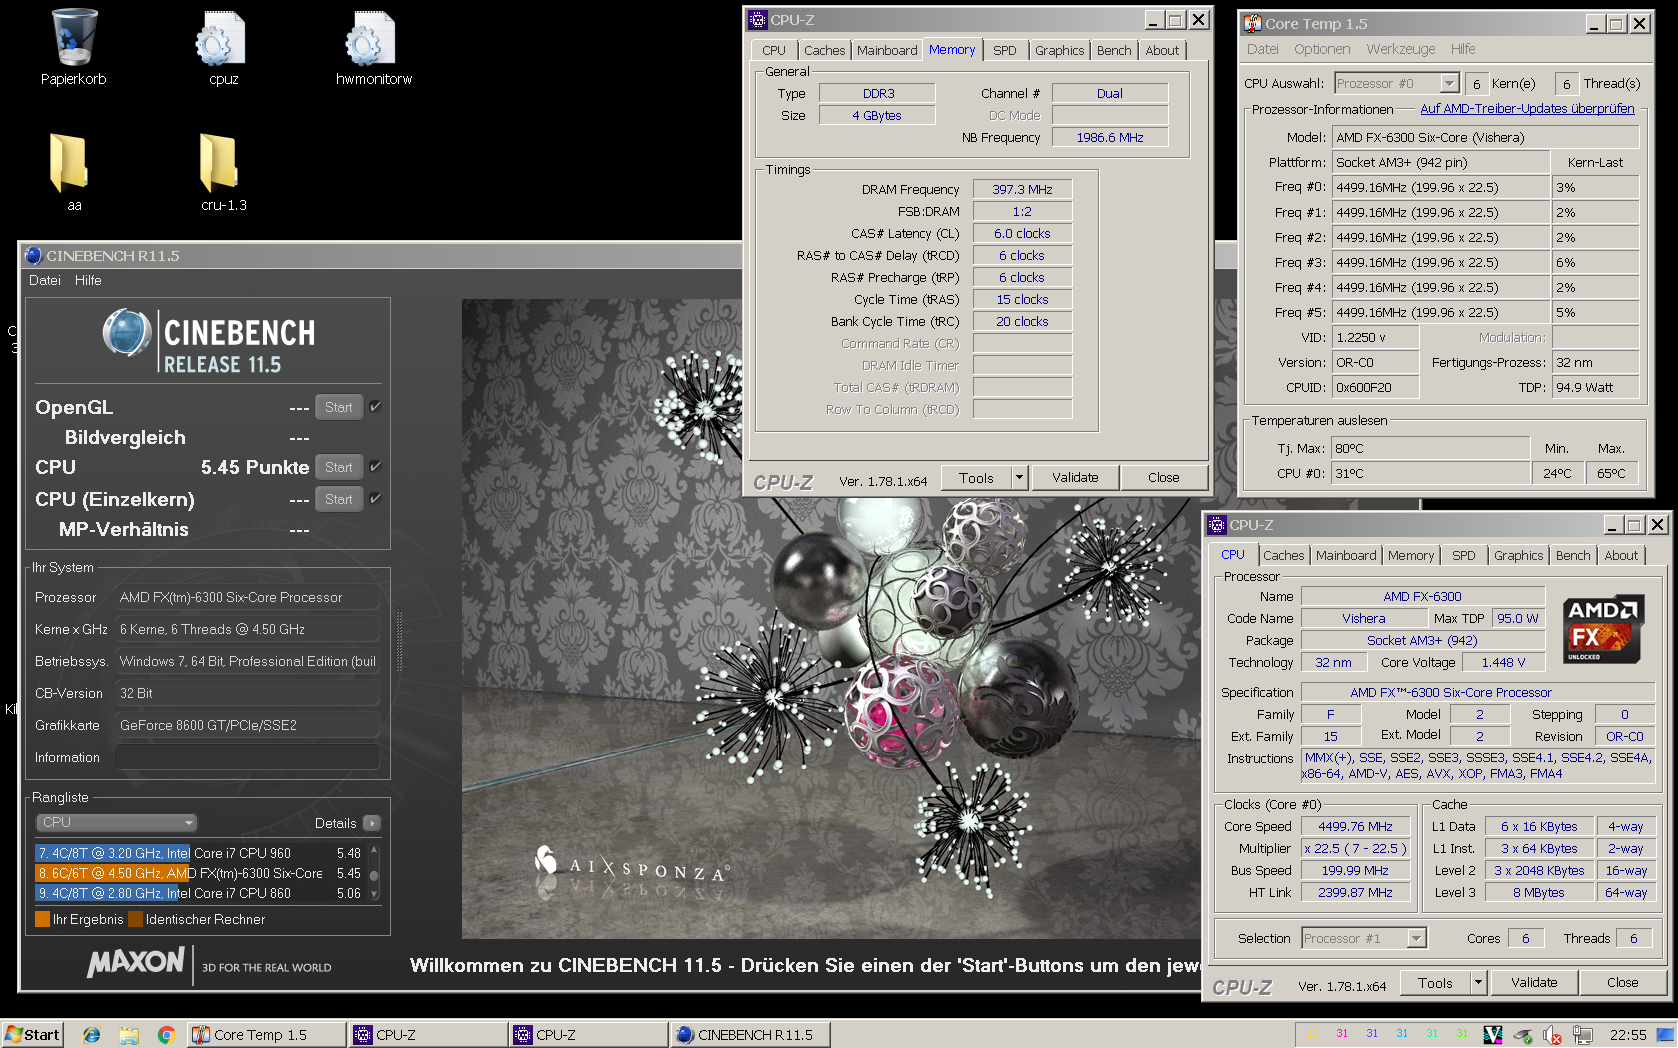Open the Rangliste CPU dropdown

pyautogui.click(x=116, y=823)
